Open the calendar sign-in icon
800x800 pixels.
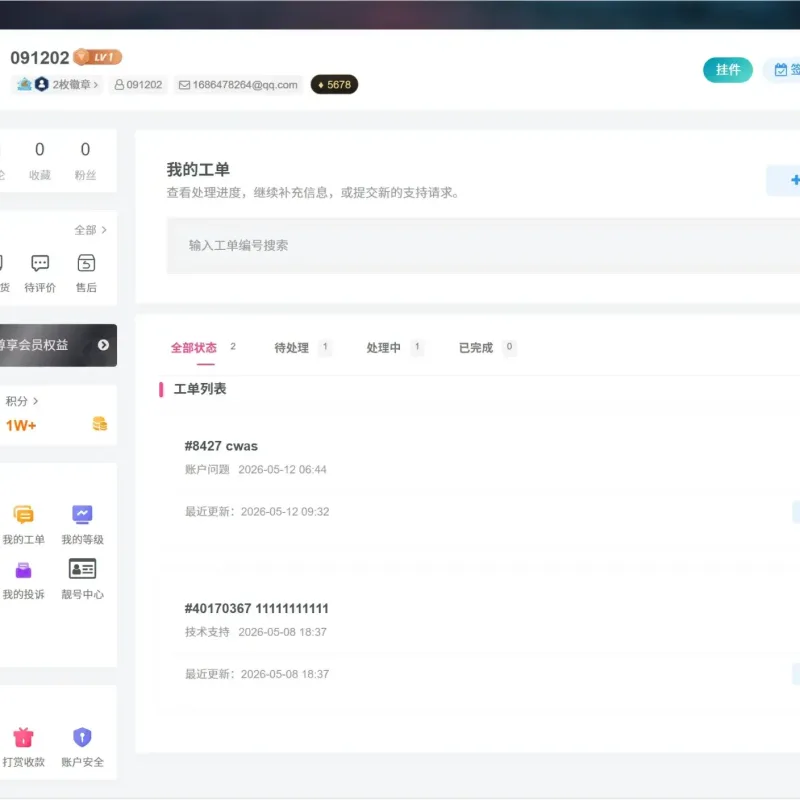pyautogui.click(x=782, y=70)
